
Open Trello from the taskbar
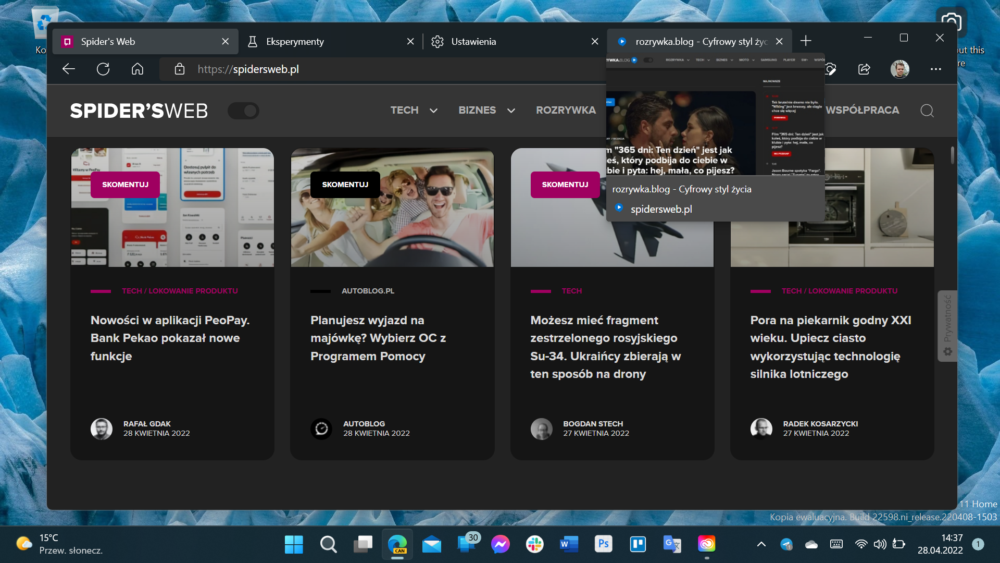pos(638,545)
